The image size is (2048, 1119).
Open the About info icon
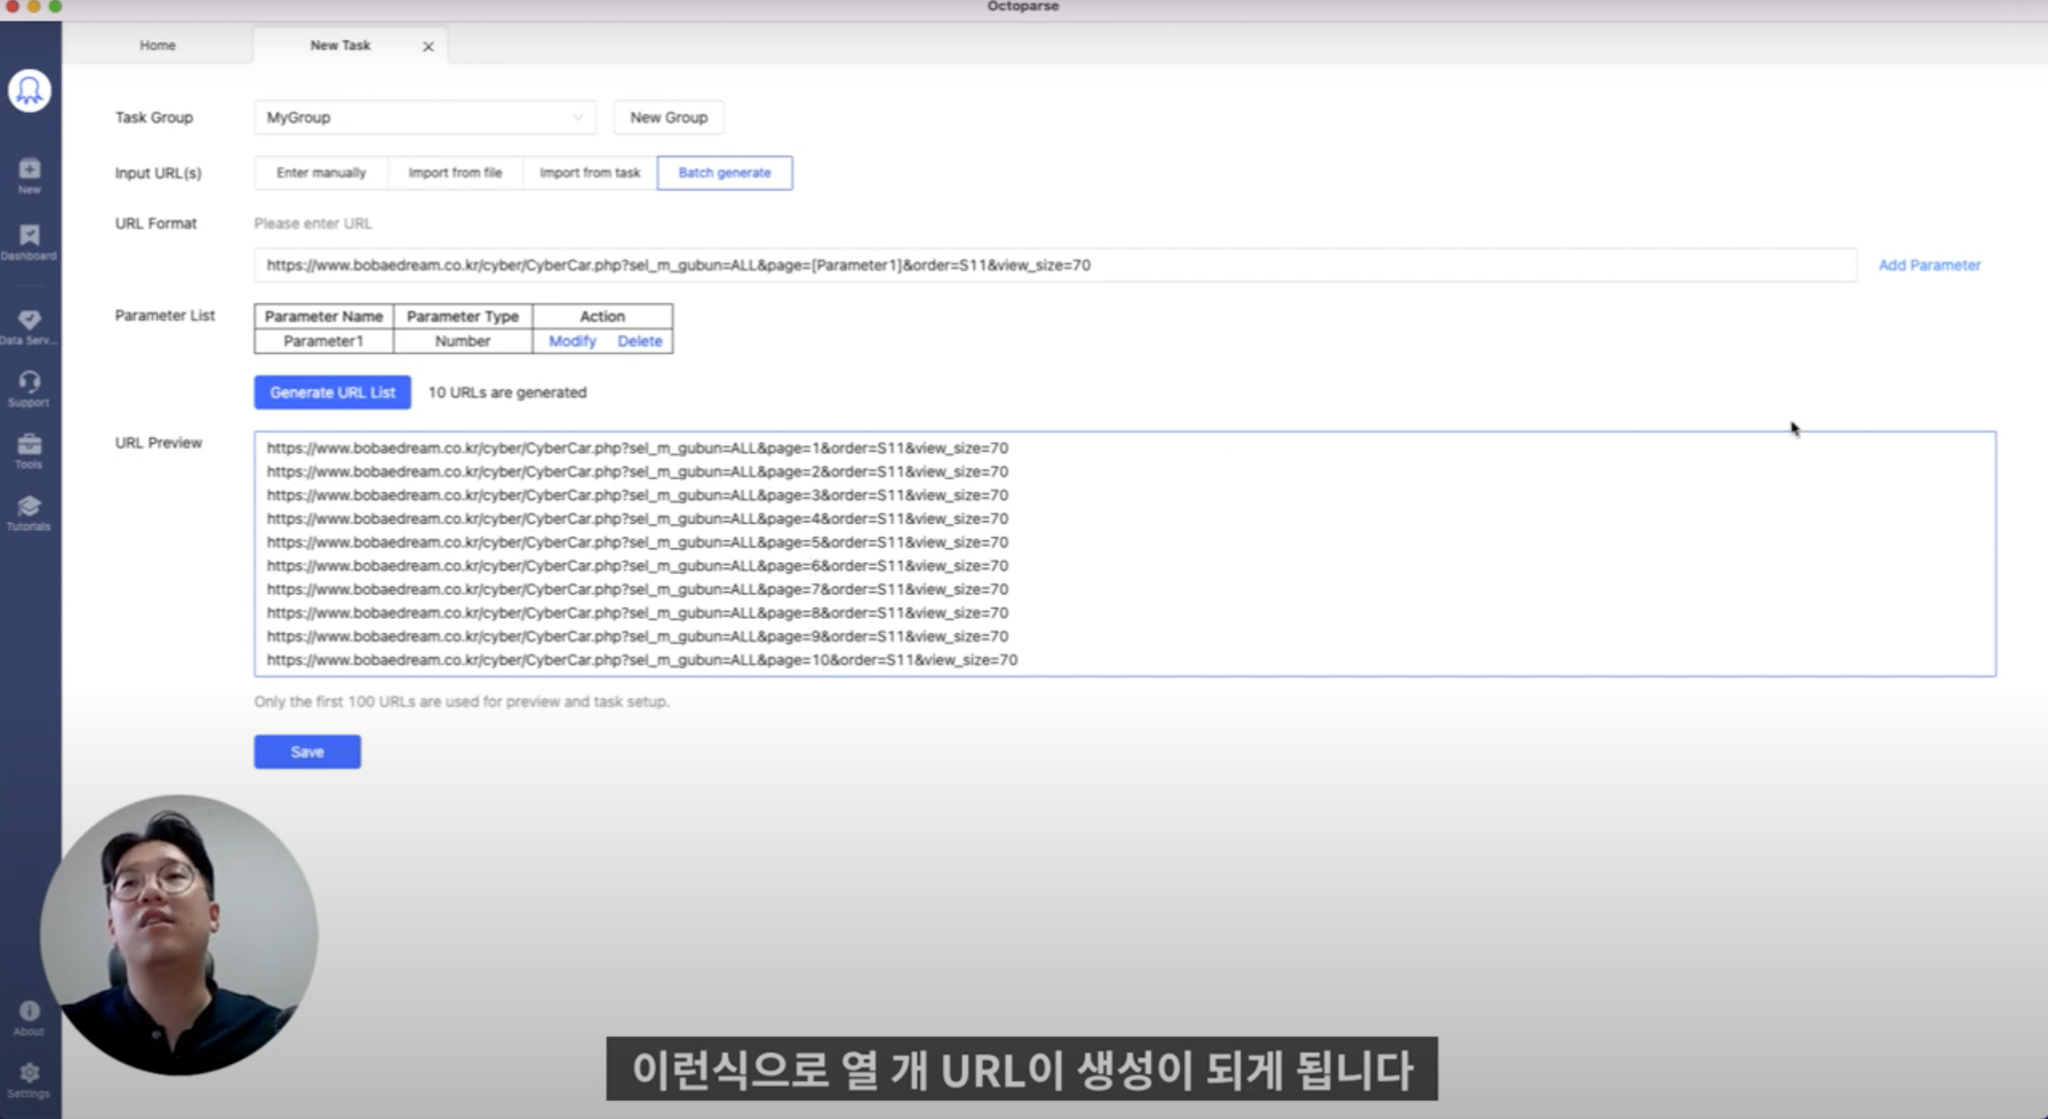30,1018
